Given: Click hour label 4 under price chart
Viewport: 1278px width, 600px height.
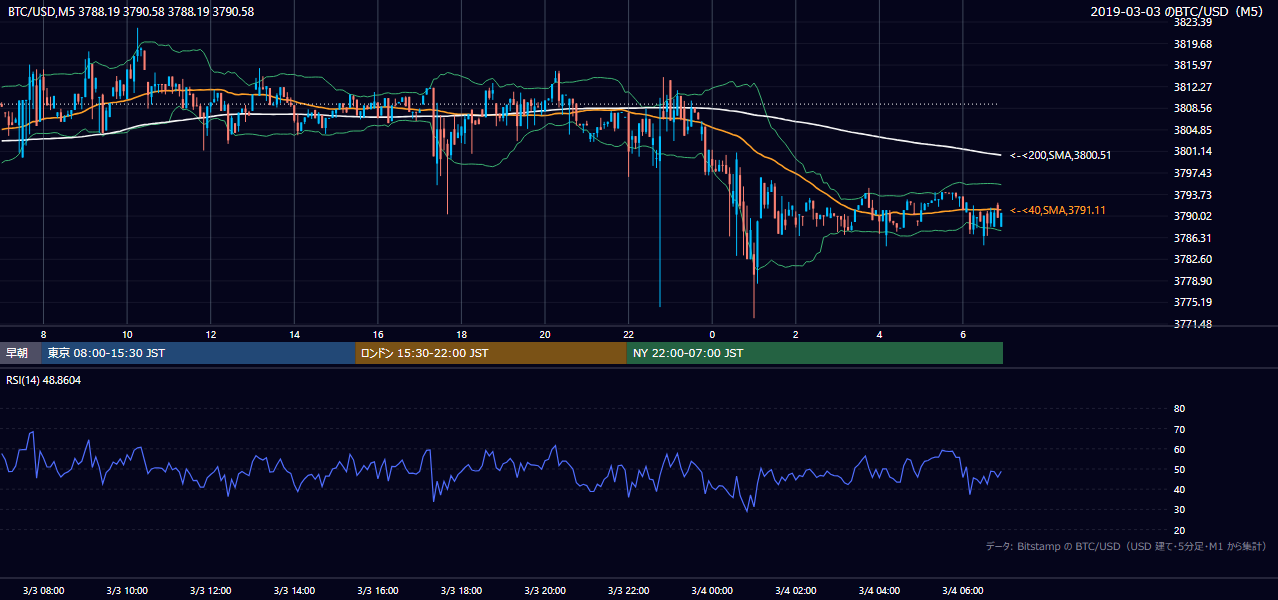Looking at the screenshot, I should [879, 333].
